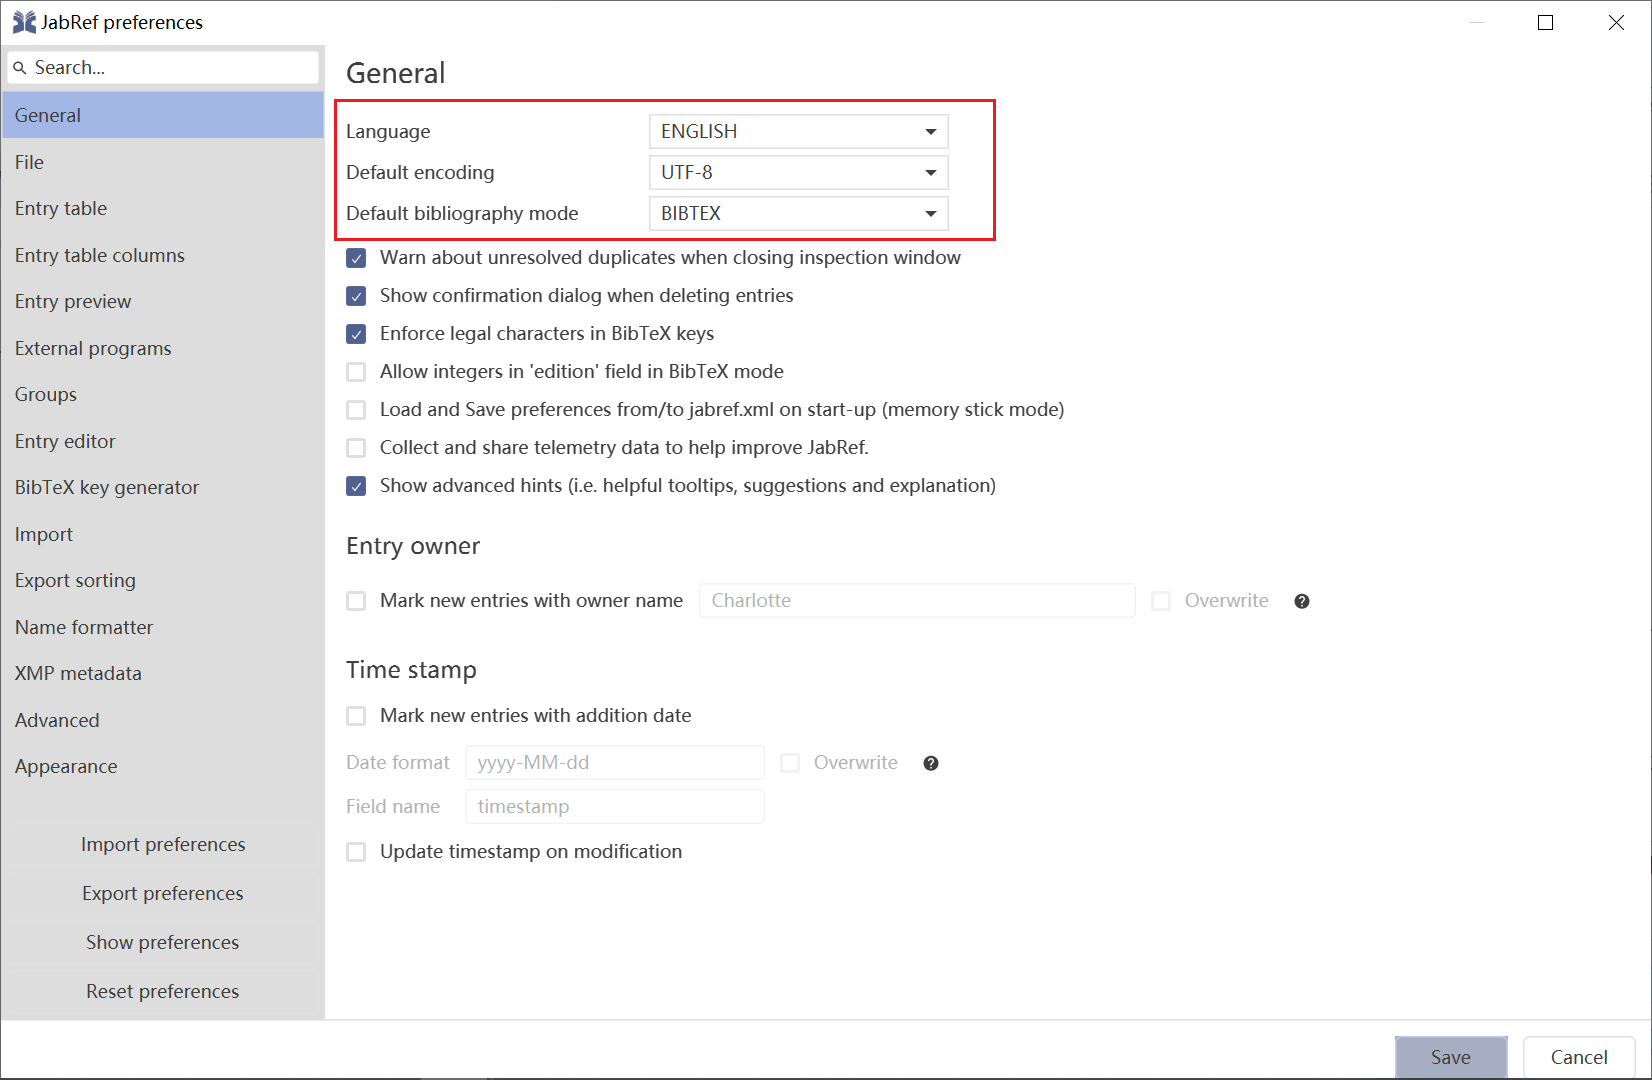The width and height of the screenshot is (1652, 1080).
Task: Click the help icon beside owner Overwrite
Action: (1301, 601)
